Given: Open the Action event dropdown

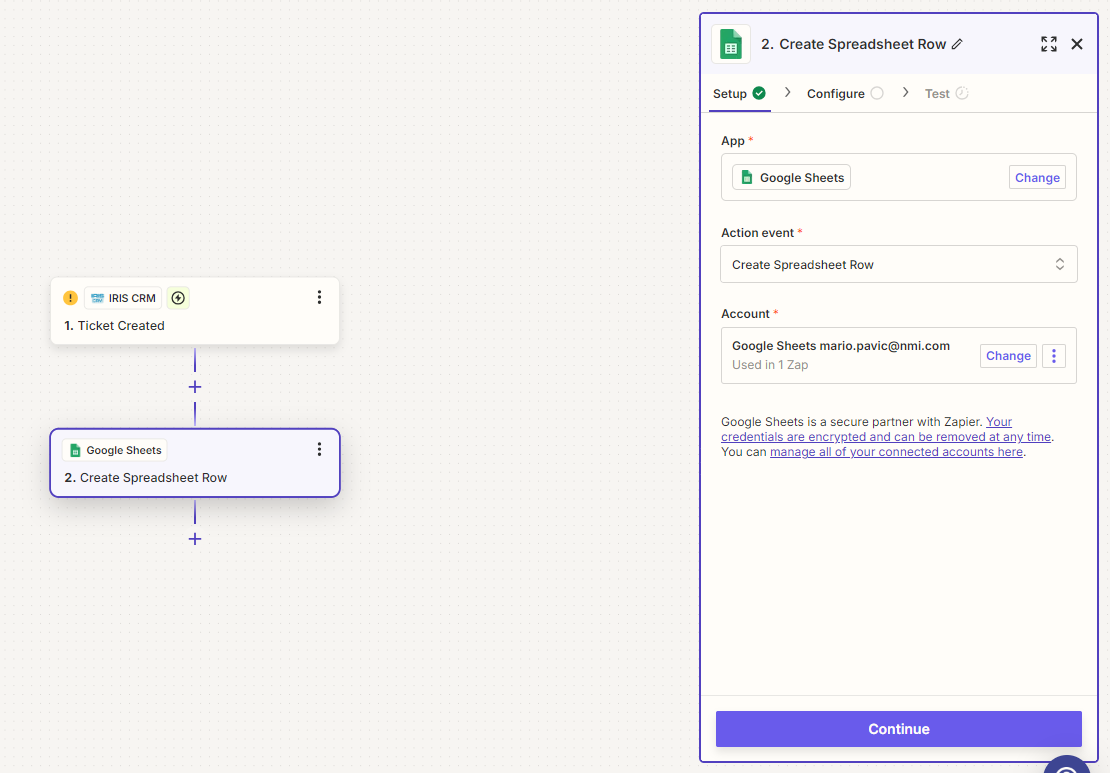Looking at the screenshot, I should [898, 264].
